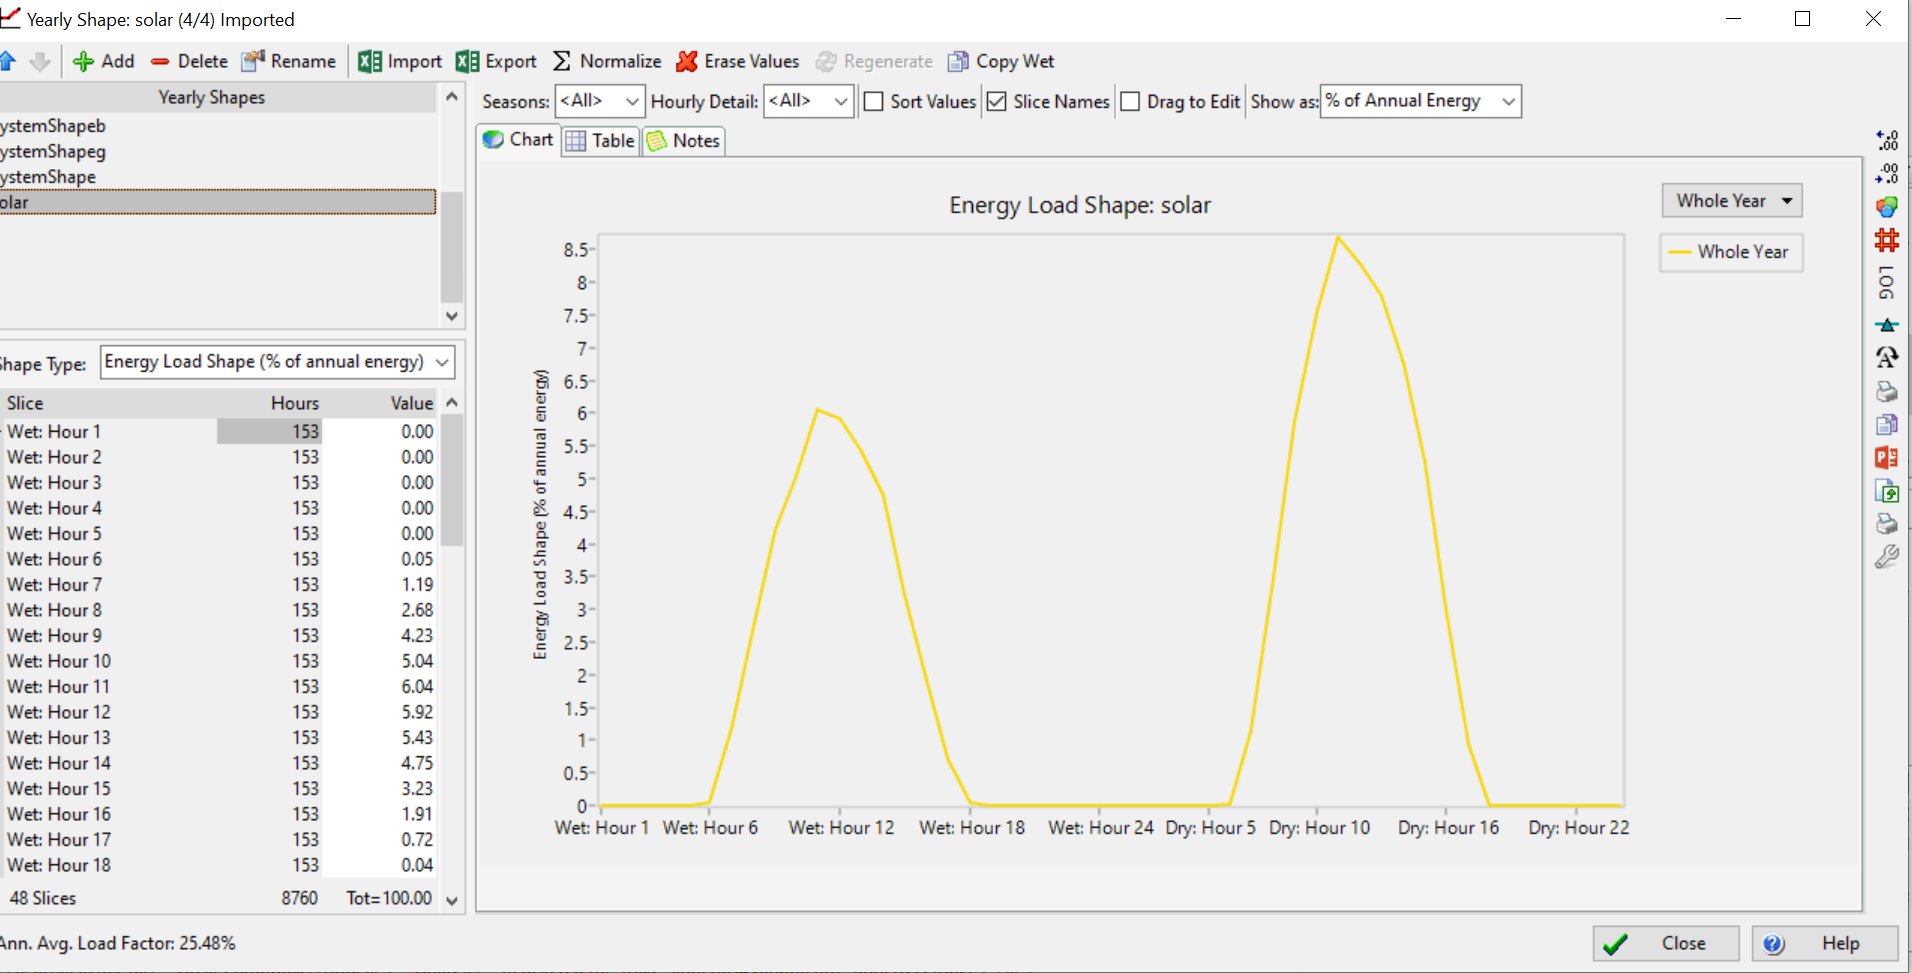
Task: Select the ystemShapeb yearly shape
Action: [53, 126]
